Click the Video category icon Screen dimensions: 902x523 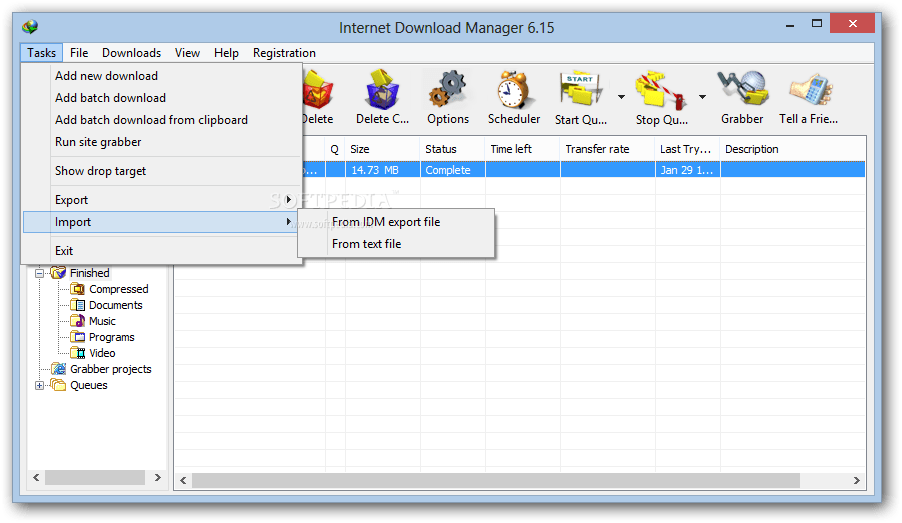tap(78, 353)
